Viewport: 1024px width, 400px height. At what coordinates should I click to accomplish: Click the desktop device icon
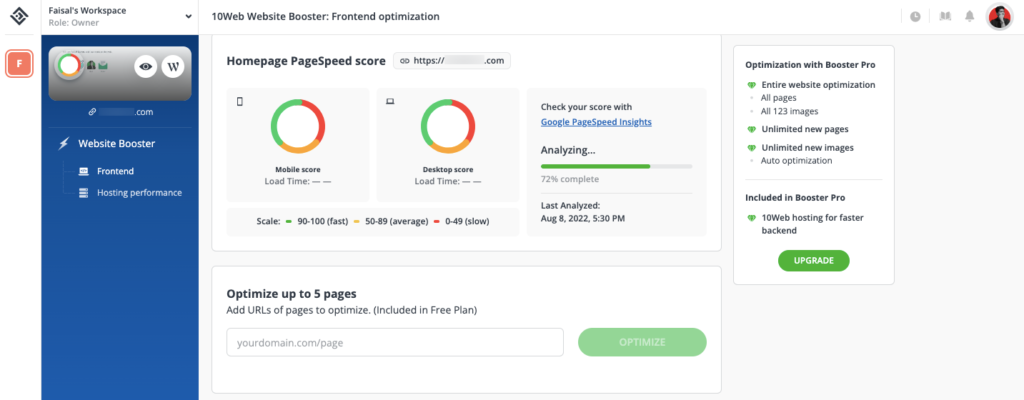point(390,101)
